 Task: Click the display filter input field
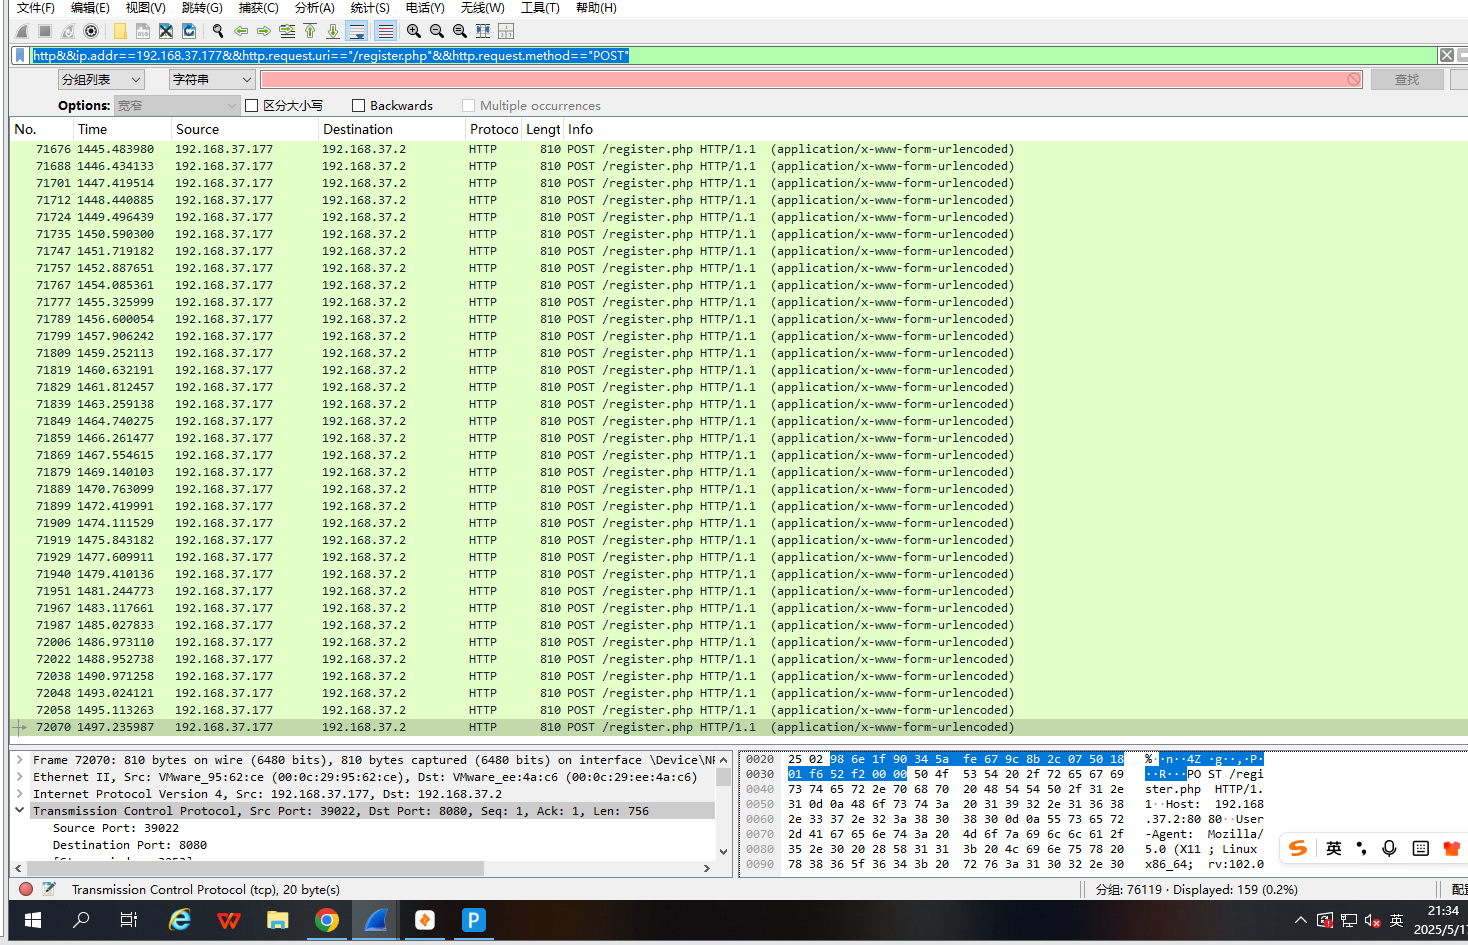[x=733, y=56]
